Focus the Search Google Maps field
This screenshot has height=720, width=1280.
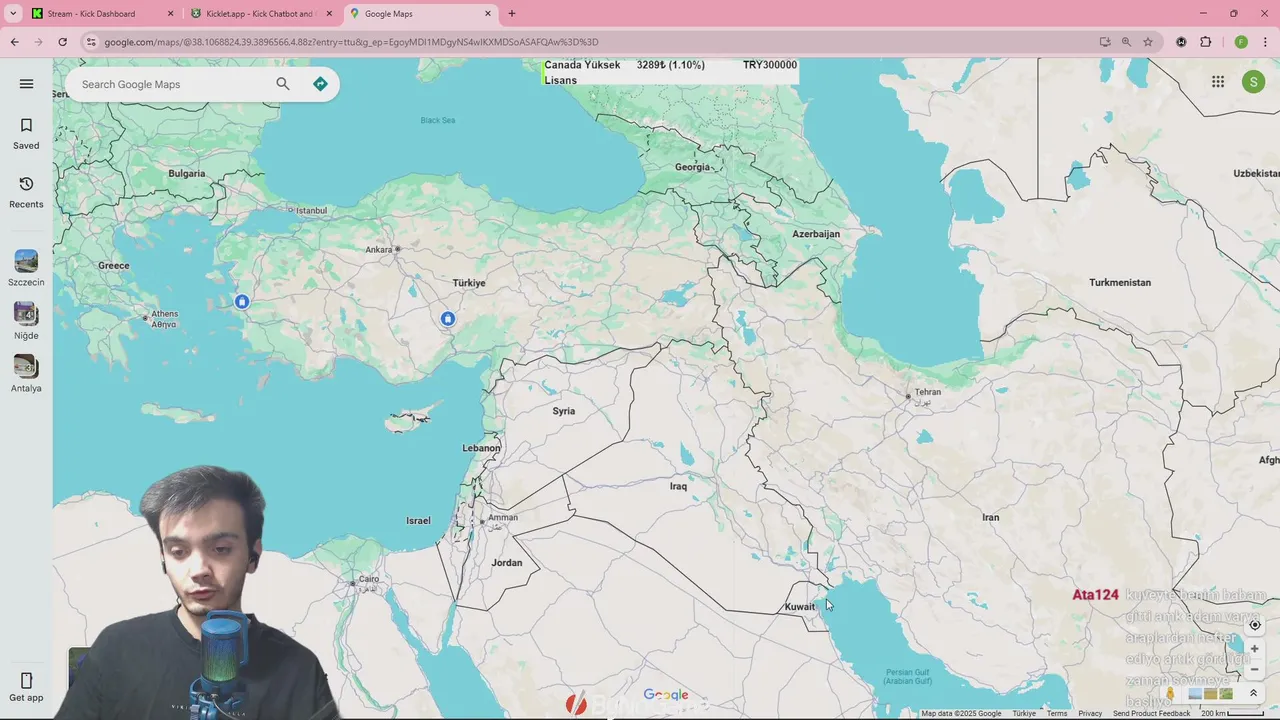(170, 84)
